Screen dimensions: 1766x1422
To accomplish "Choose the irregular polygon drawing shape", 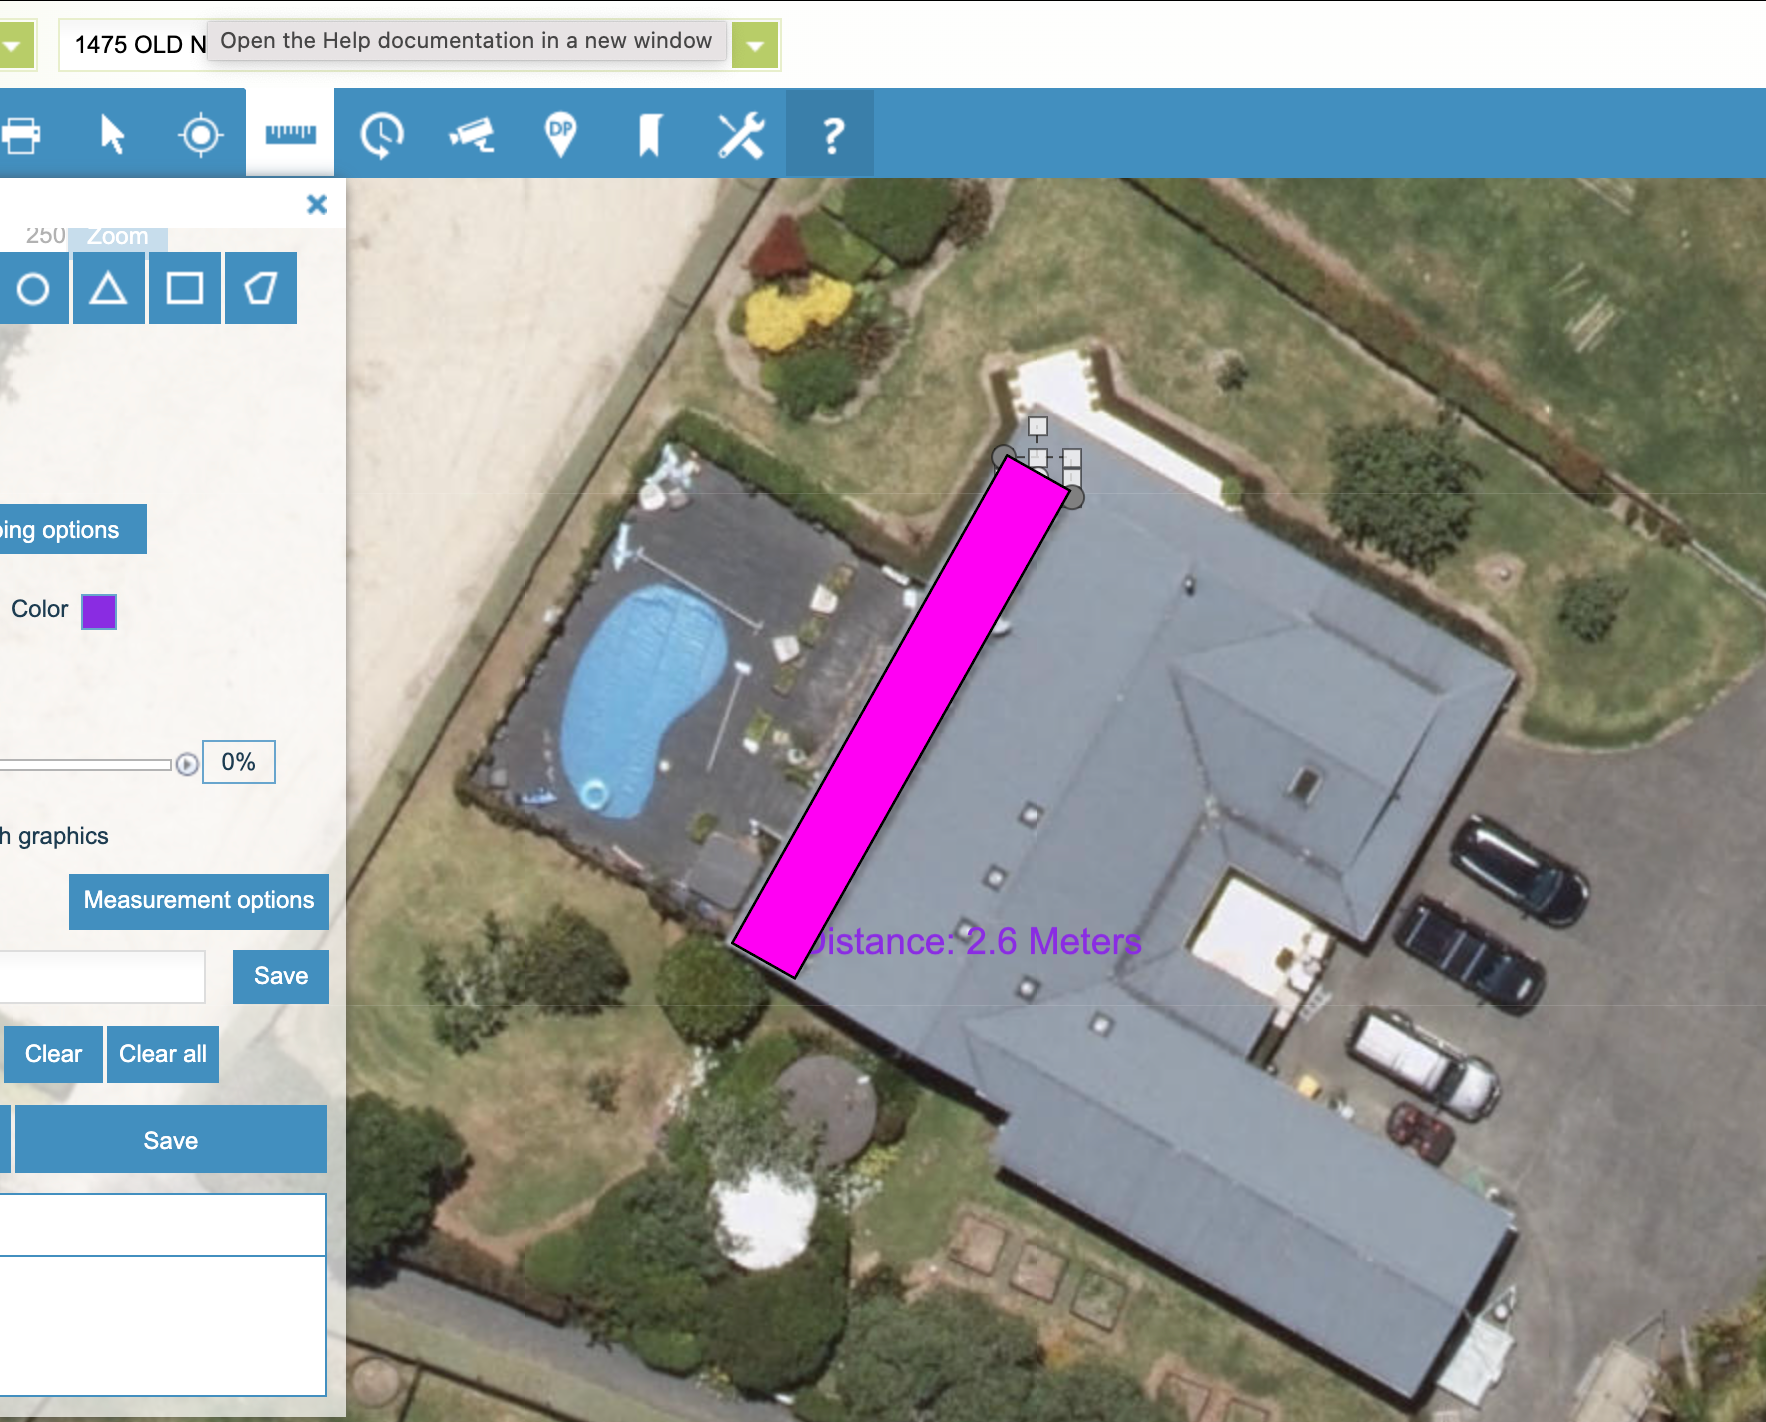I will tap(261, 289).
